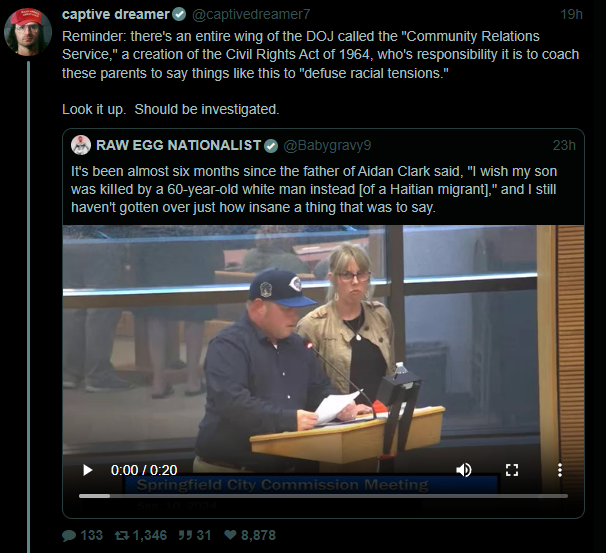Click the quote icon showing 31
The image size is (606, 553).
(185, 535)
